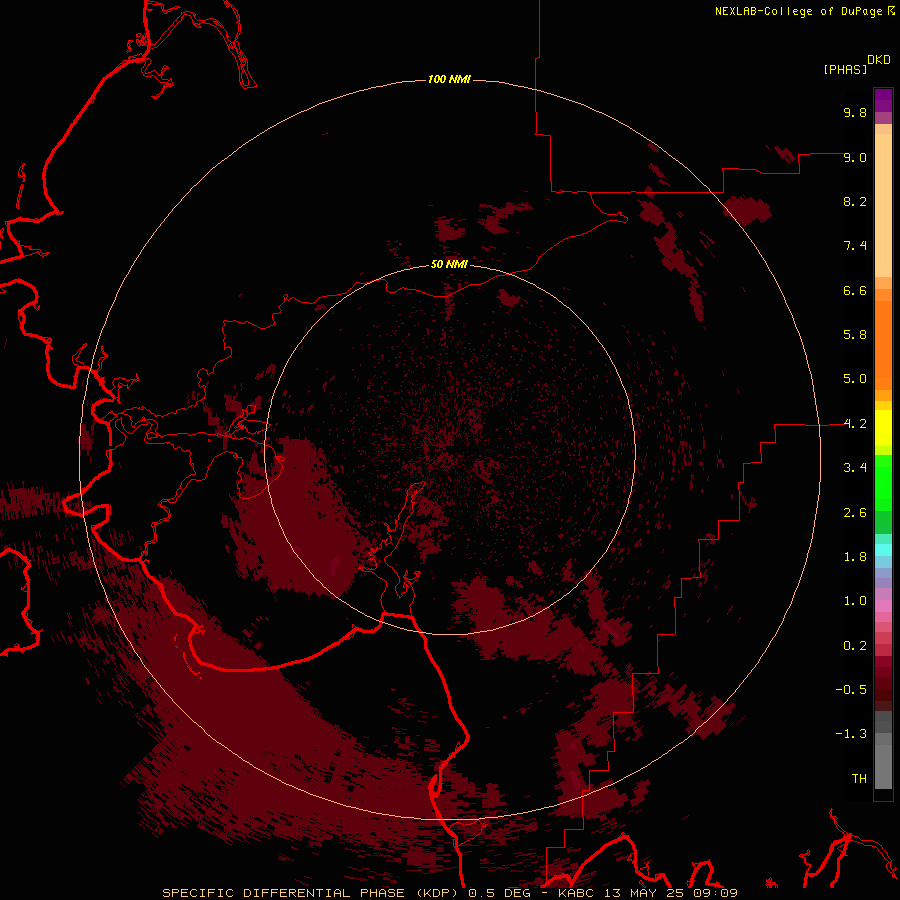Click the 3.4 scale value
This screenshot has height=900, width=900.
(x=855, y=468)
